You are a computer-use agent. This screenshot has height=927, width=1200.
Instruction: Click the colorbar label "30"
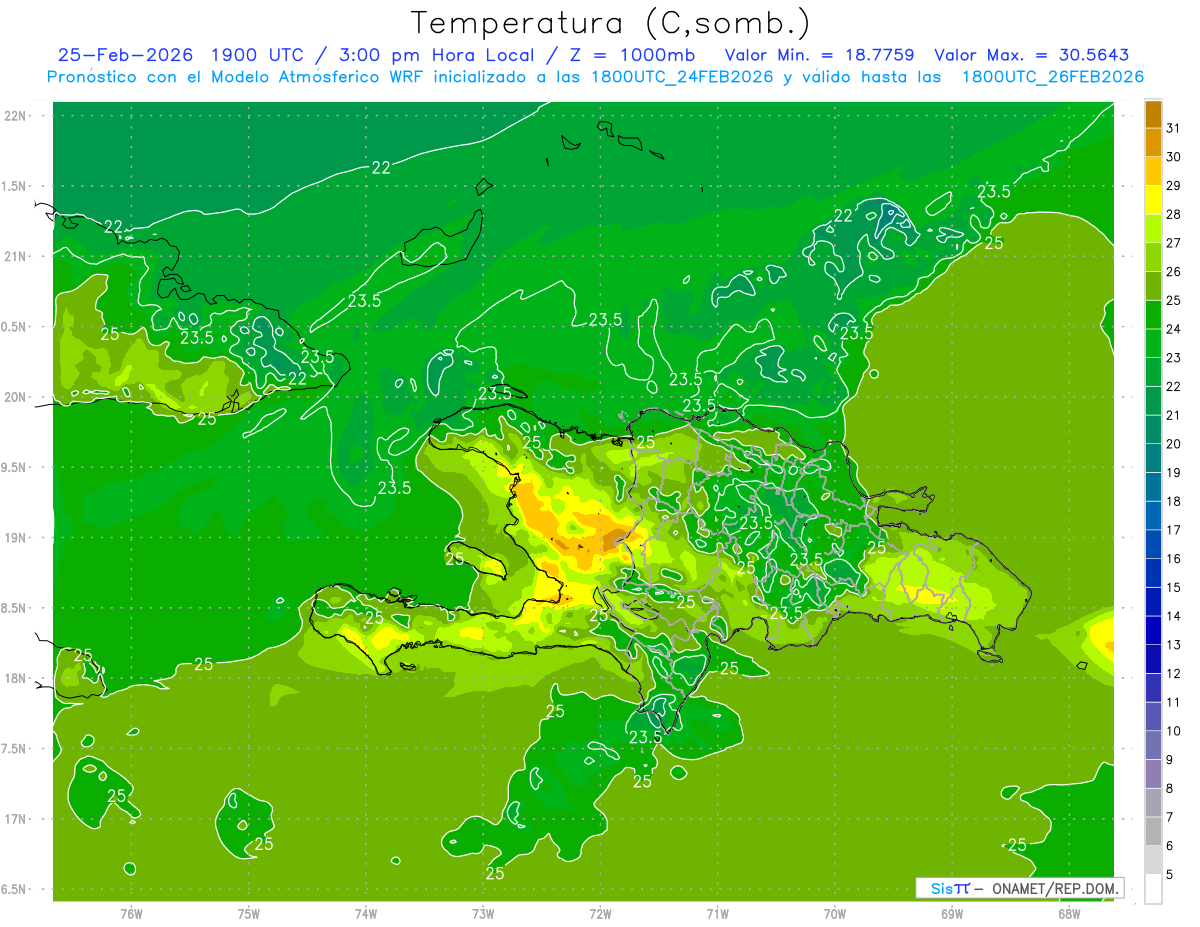1174,157
